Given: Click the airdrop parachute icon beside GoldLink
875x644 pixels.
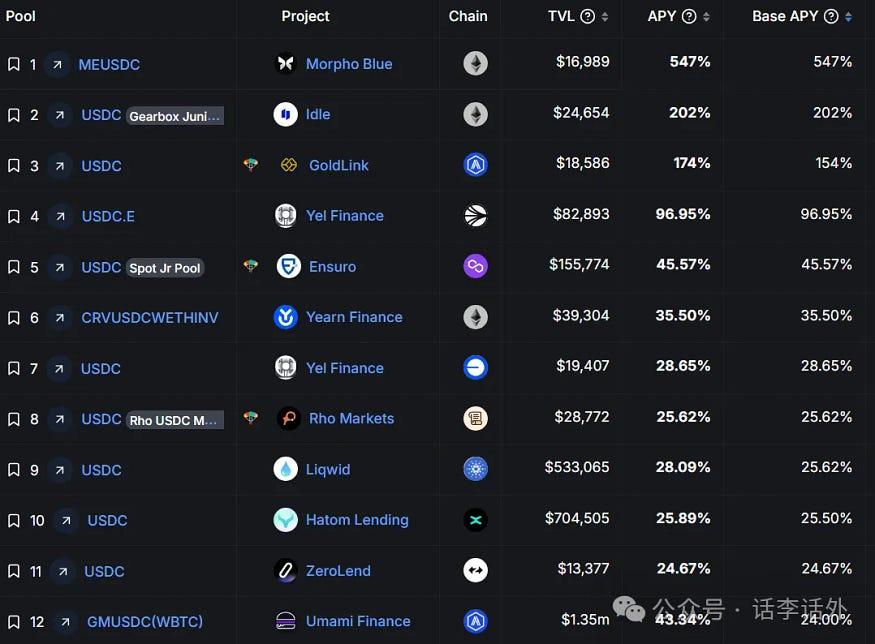Looking at the screenshot, I should click(x=251, y=165).
